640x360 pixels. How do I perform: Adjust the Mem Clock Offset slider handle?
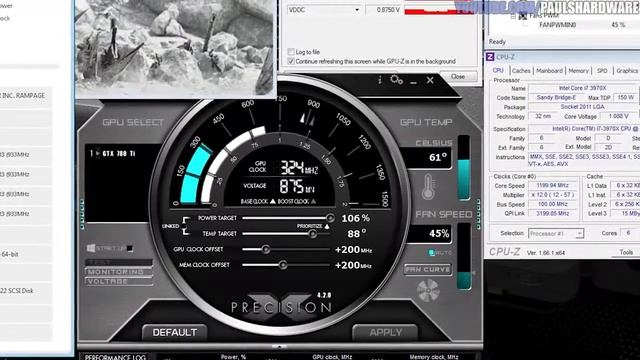(x=282, y=265)
